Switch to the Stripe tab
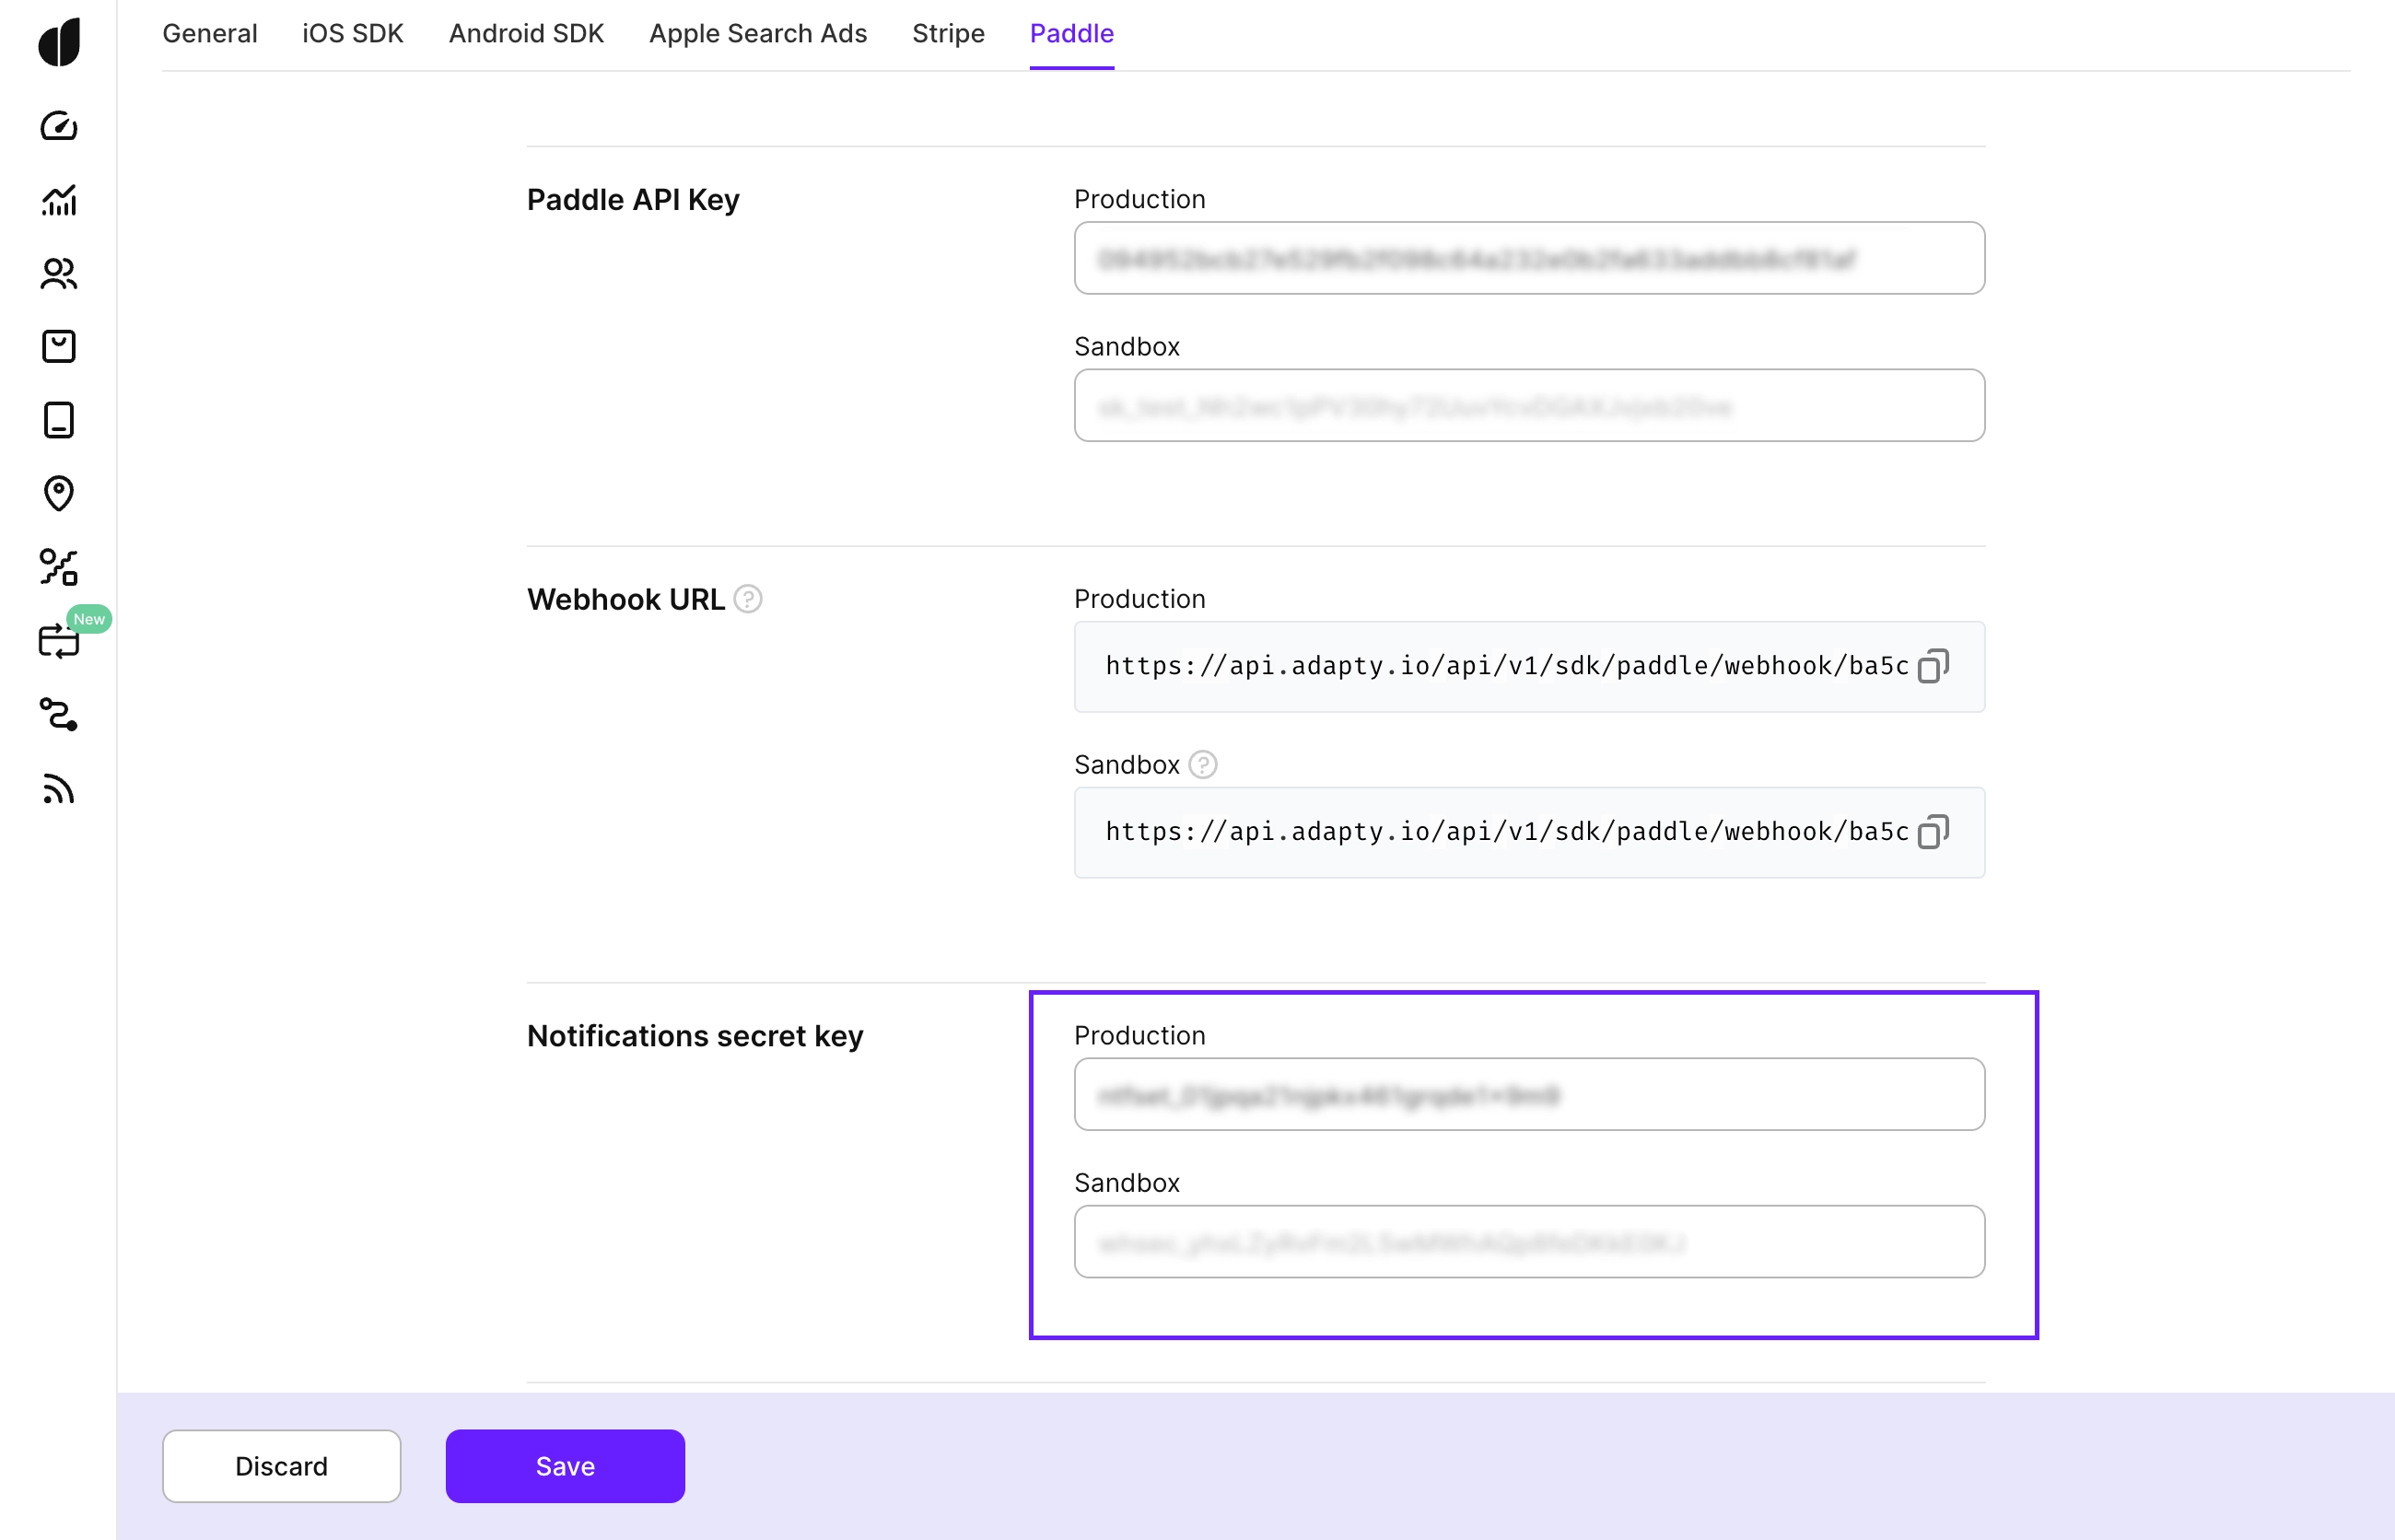The width and height of the screenshot is (2395, 1540). [948, 33]
